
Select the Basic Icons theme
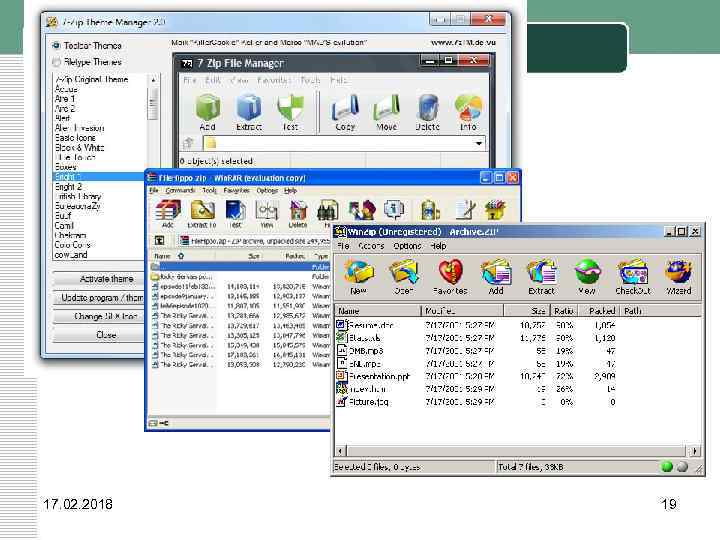[x=75, y=138]
